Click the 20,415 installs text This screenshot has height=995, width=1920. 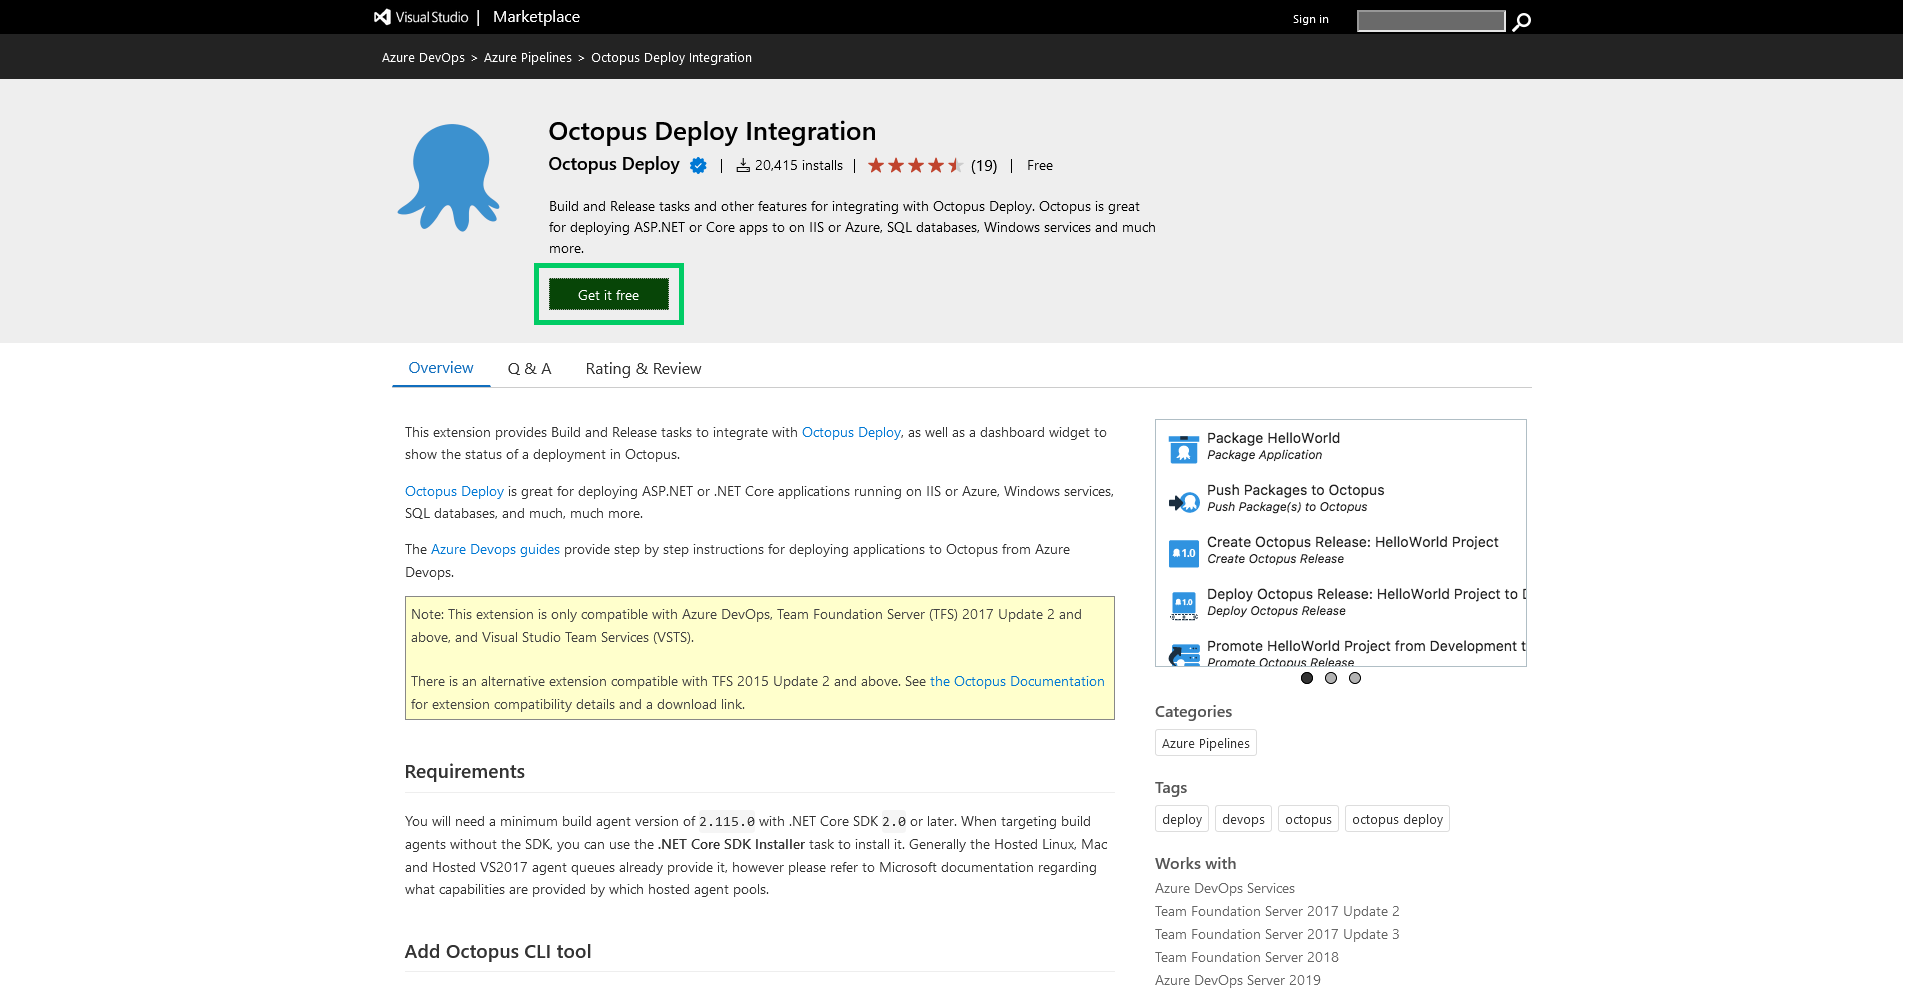[x=799, y=166]
